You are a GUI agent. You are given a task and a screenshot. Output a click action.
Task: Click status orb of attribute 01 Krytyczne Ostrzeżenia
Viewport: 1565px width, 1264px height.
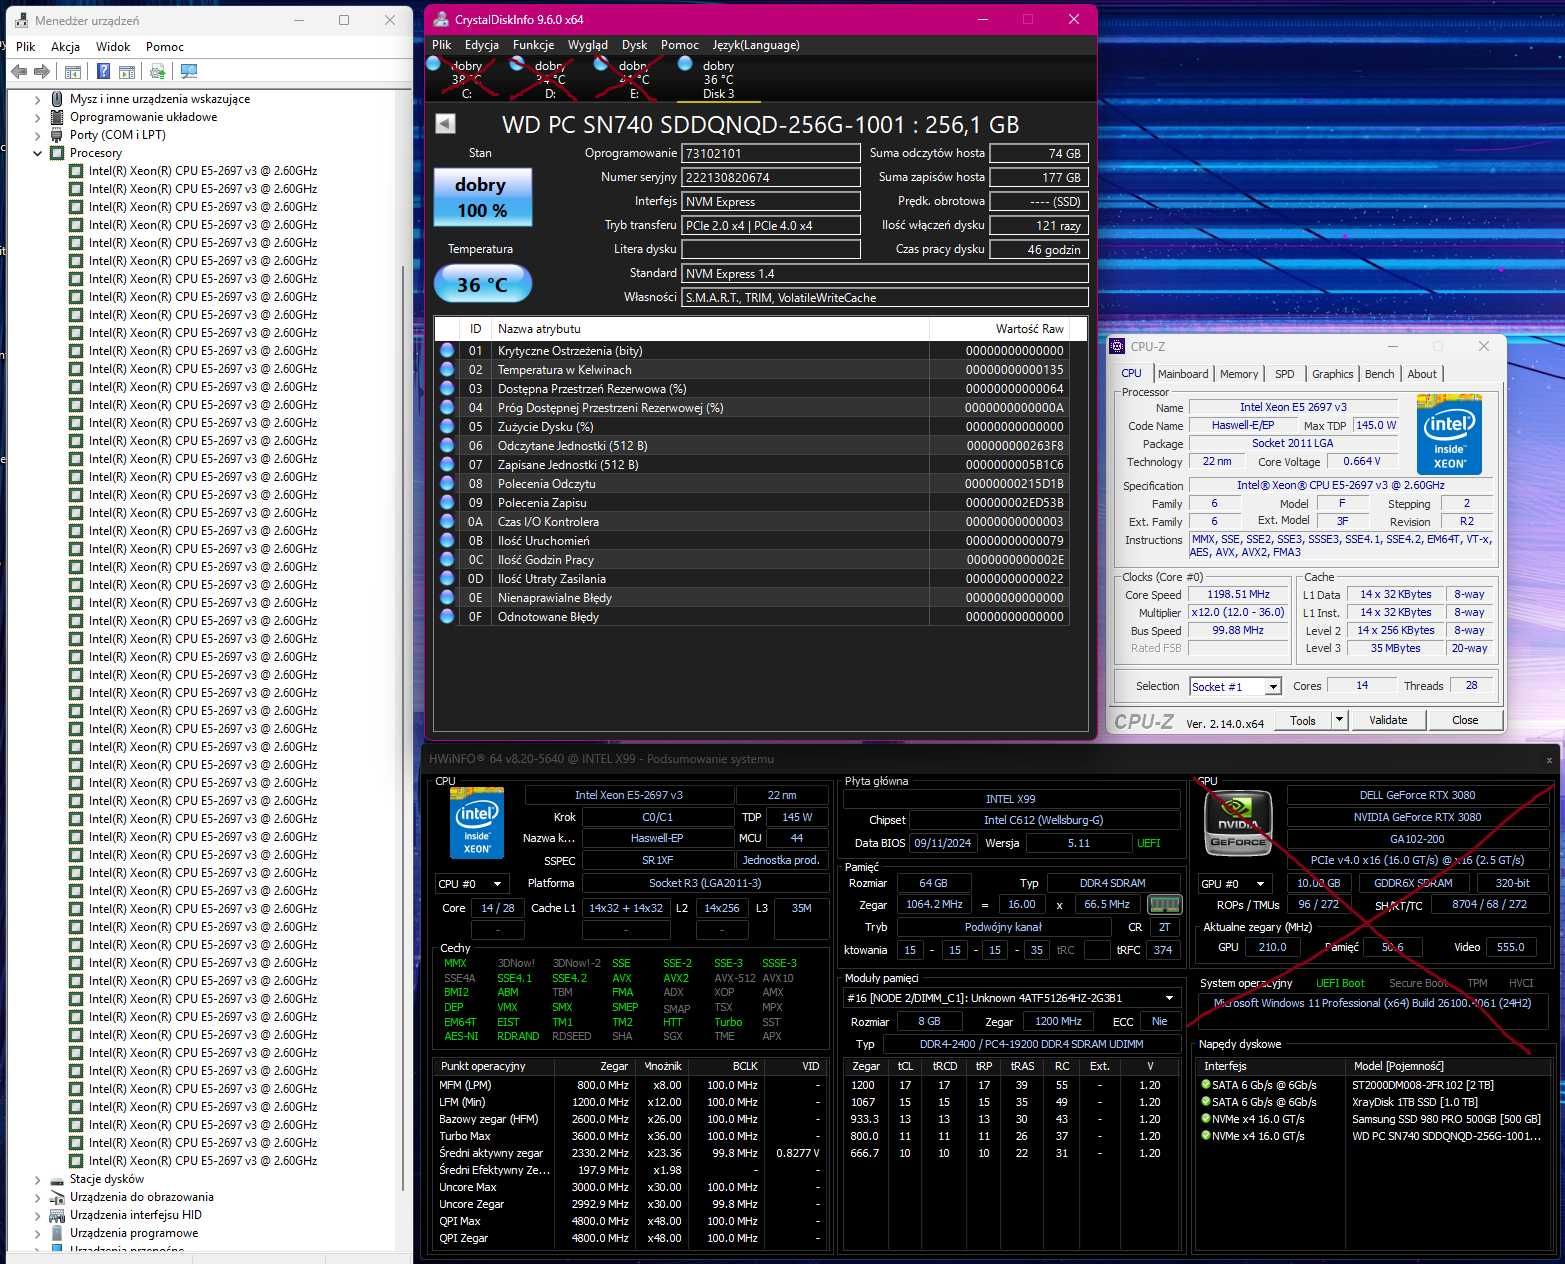click(447, 350)
